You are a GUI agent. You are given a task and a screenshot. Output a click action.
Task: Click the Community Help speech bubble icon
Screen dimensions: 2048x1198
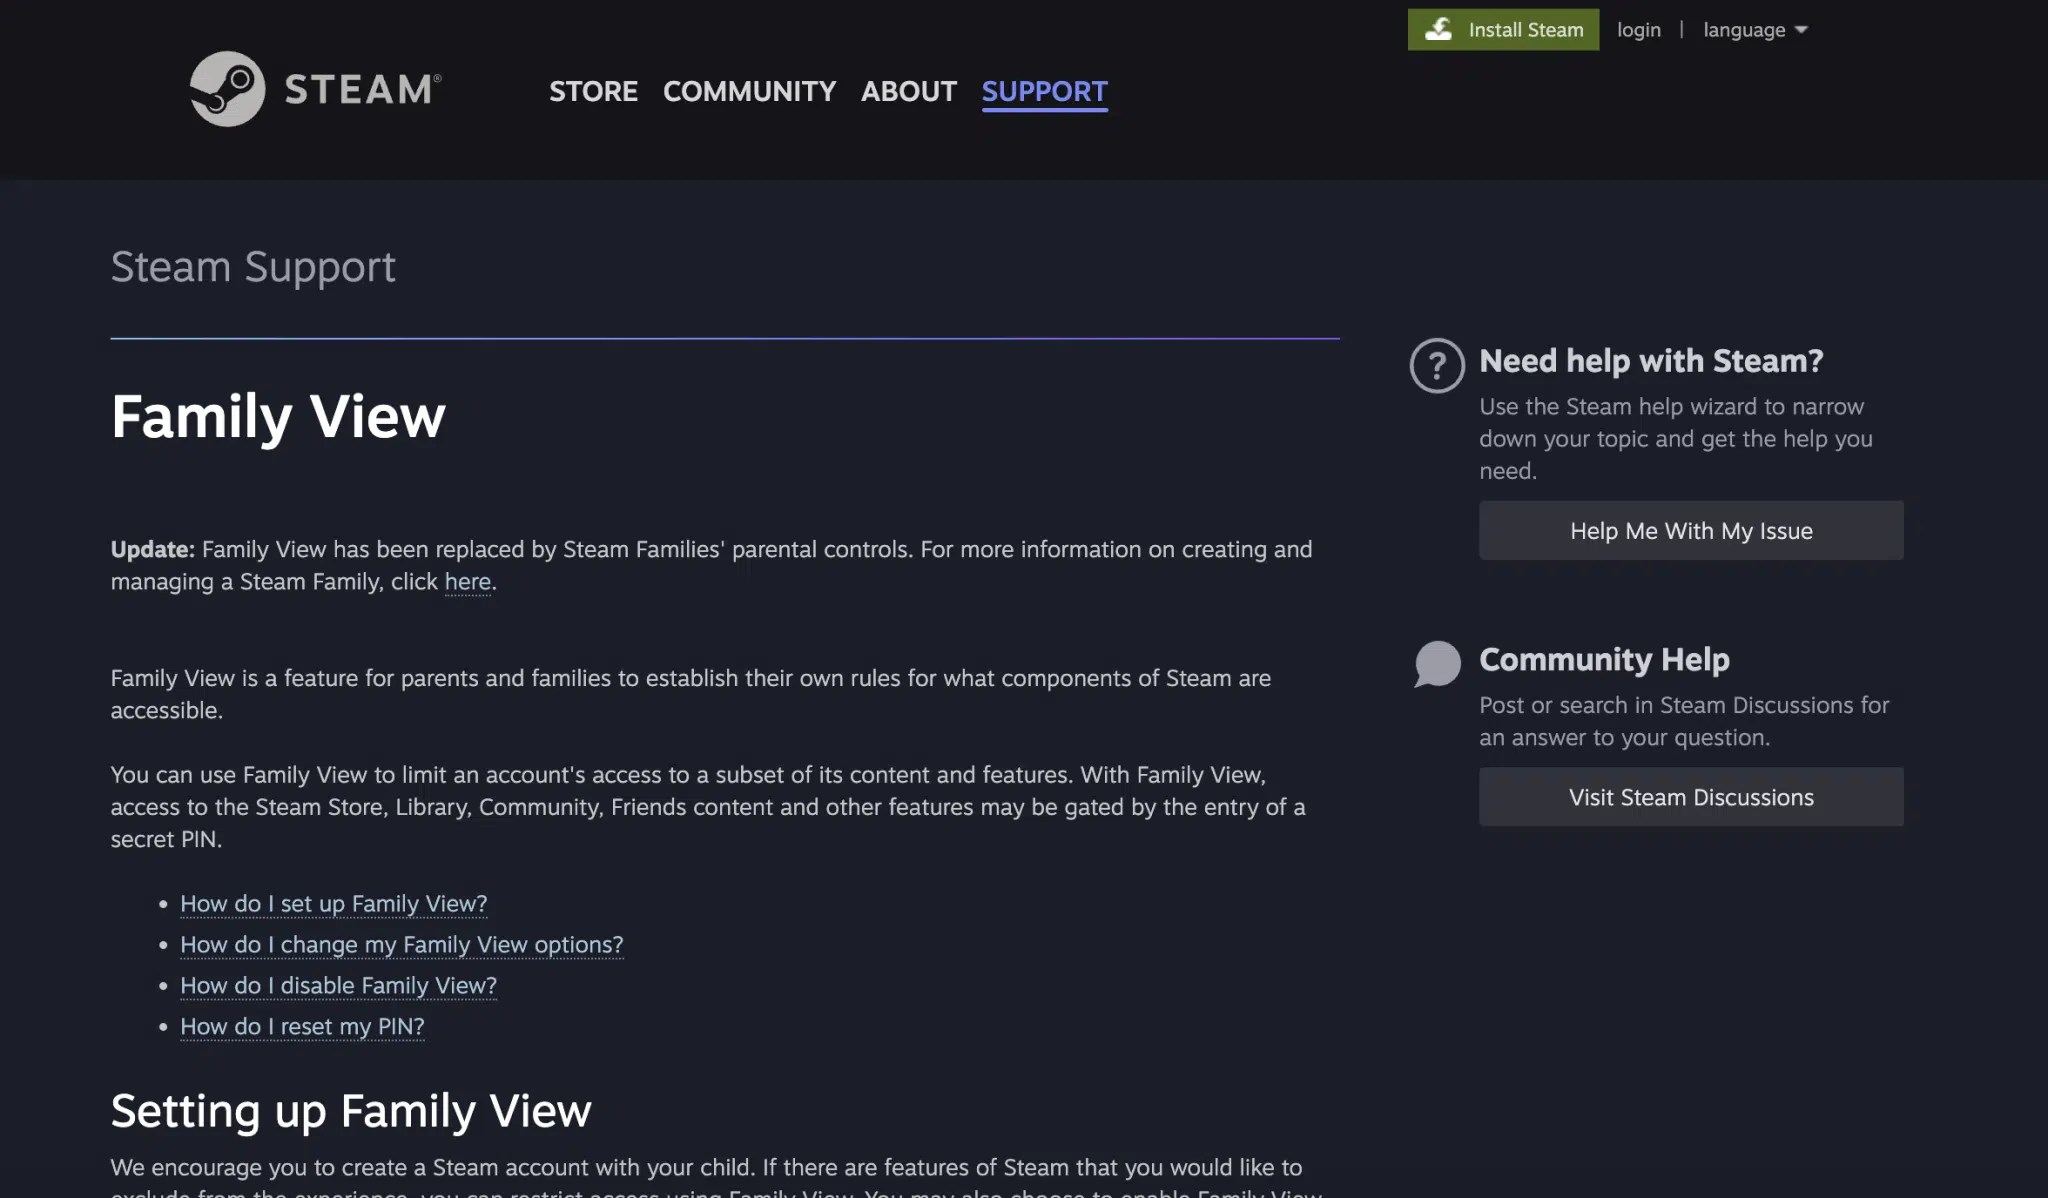pyautogui.click(x=1437, y=664)
